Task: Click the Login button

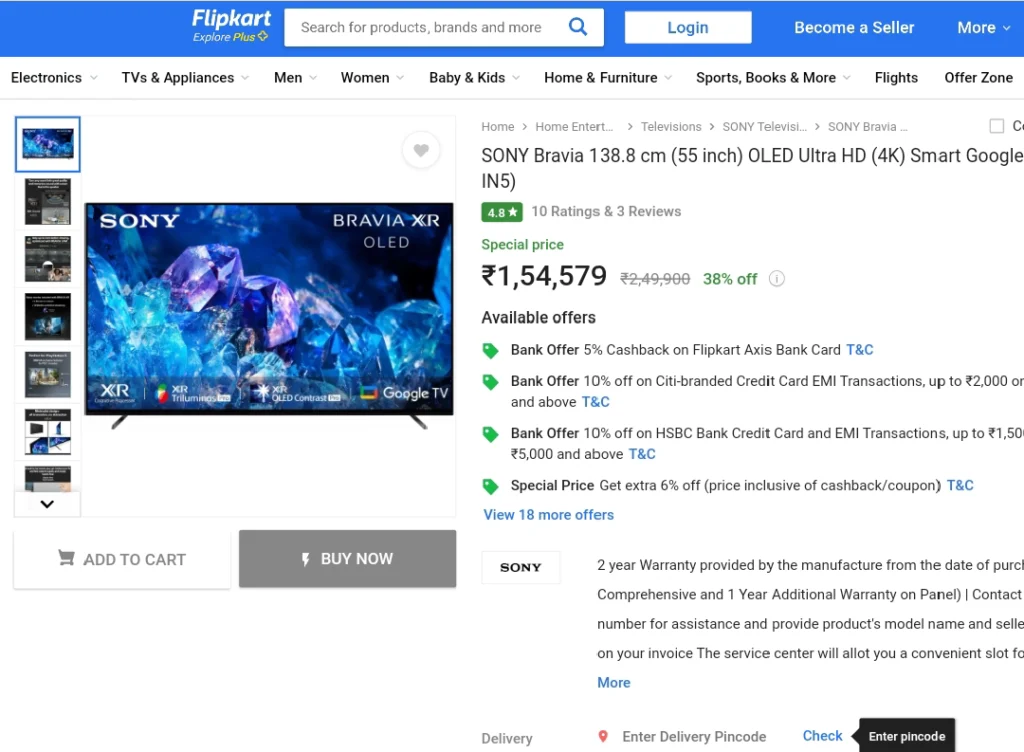Action: pyautogui.click(x=688, y=27)
